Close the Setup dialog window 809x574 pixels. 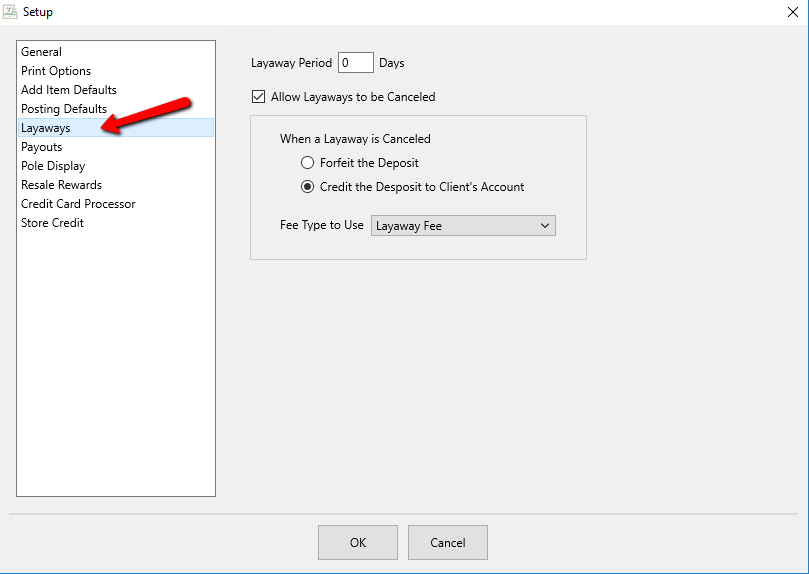click(x=792, y=12)
